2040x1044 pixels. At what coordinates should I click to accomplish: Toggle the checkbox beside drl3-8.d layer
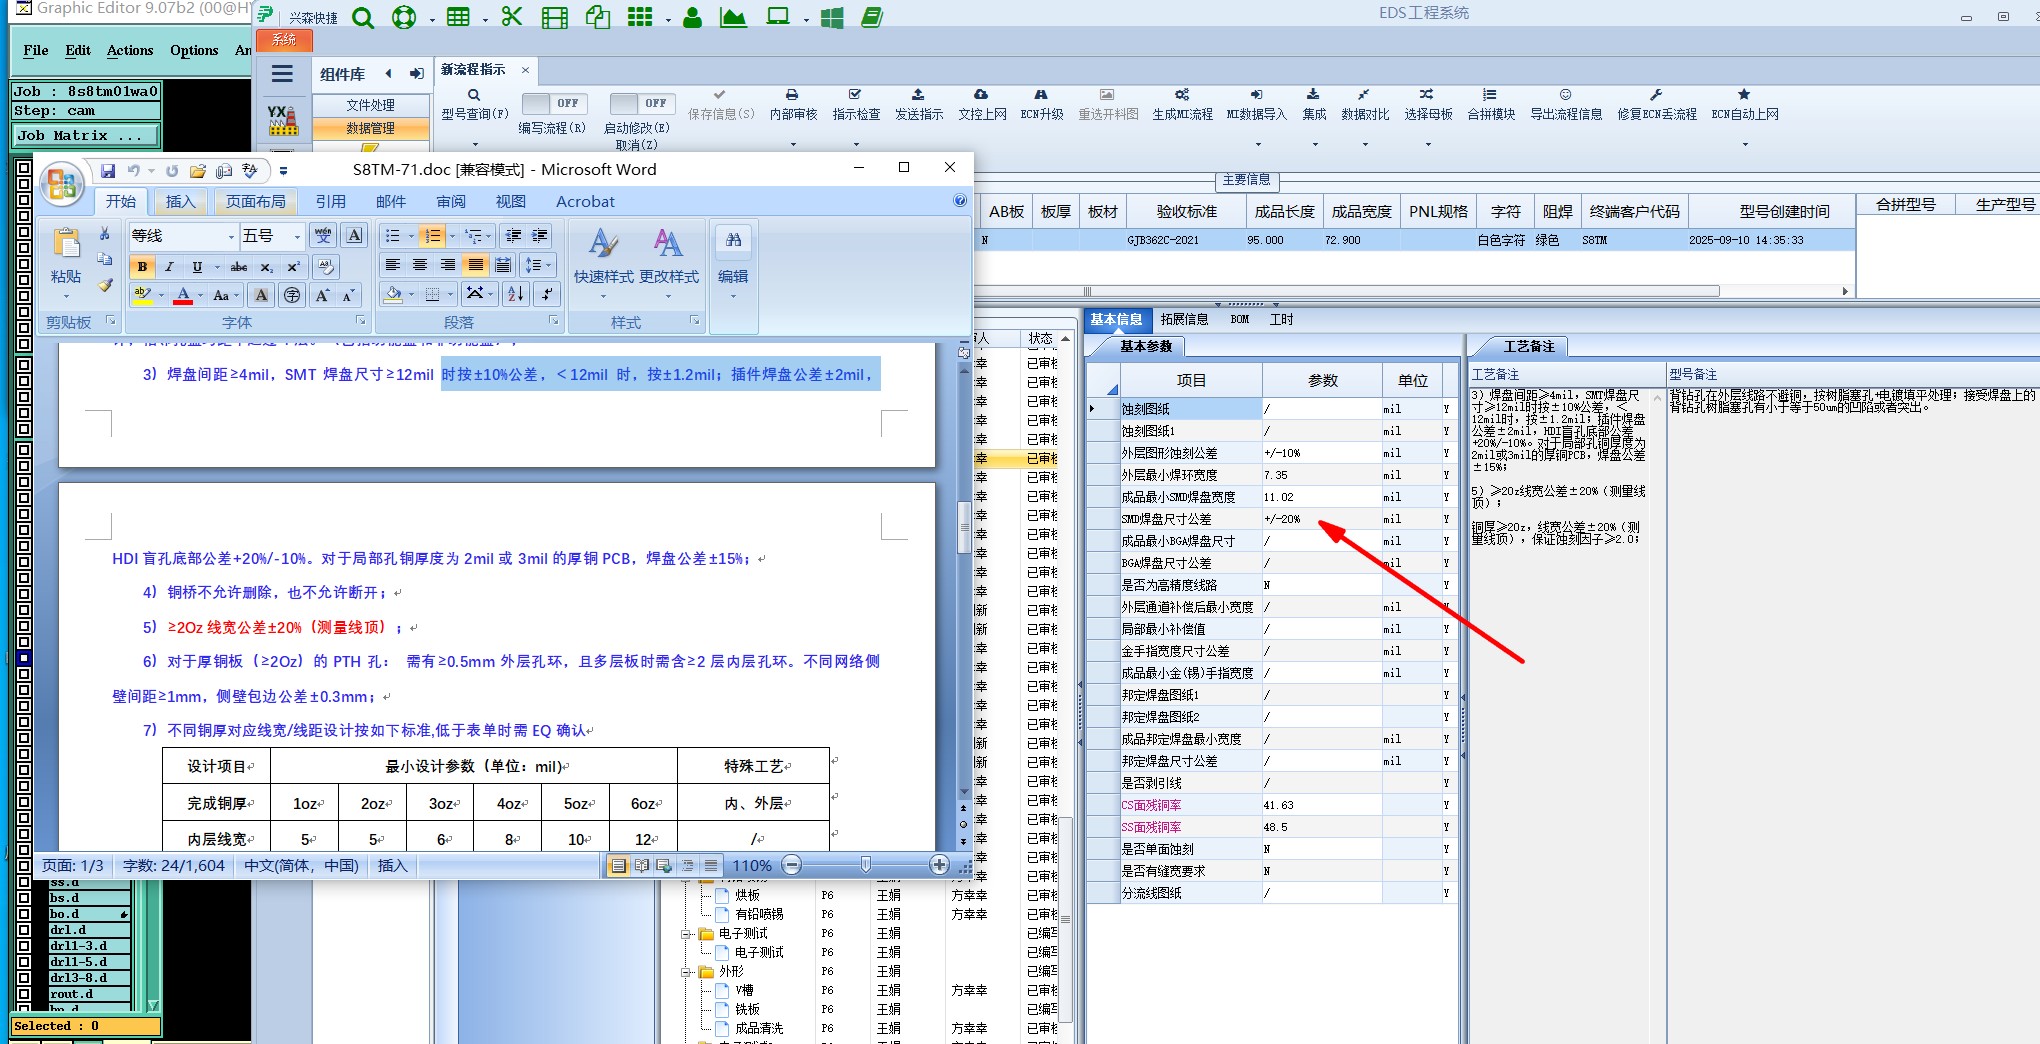pyautogui.click(x=25, y=978)
